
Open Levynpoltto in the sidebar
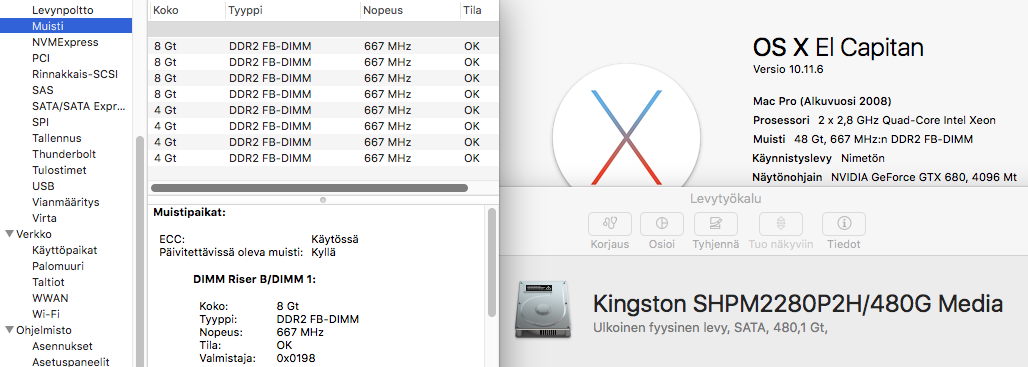[63, 10]
